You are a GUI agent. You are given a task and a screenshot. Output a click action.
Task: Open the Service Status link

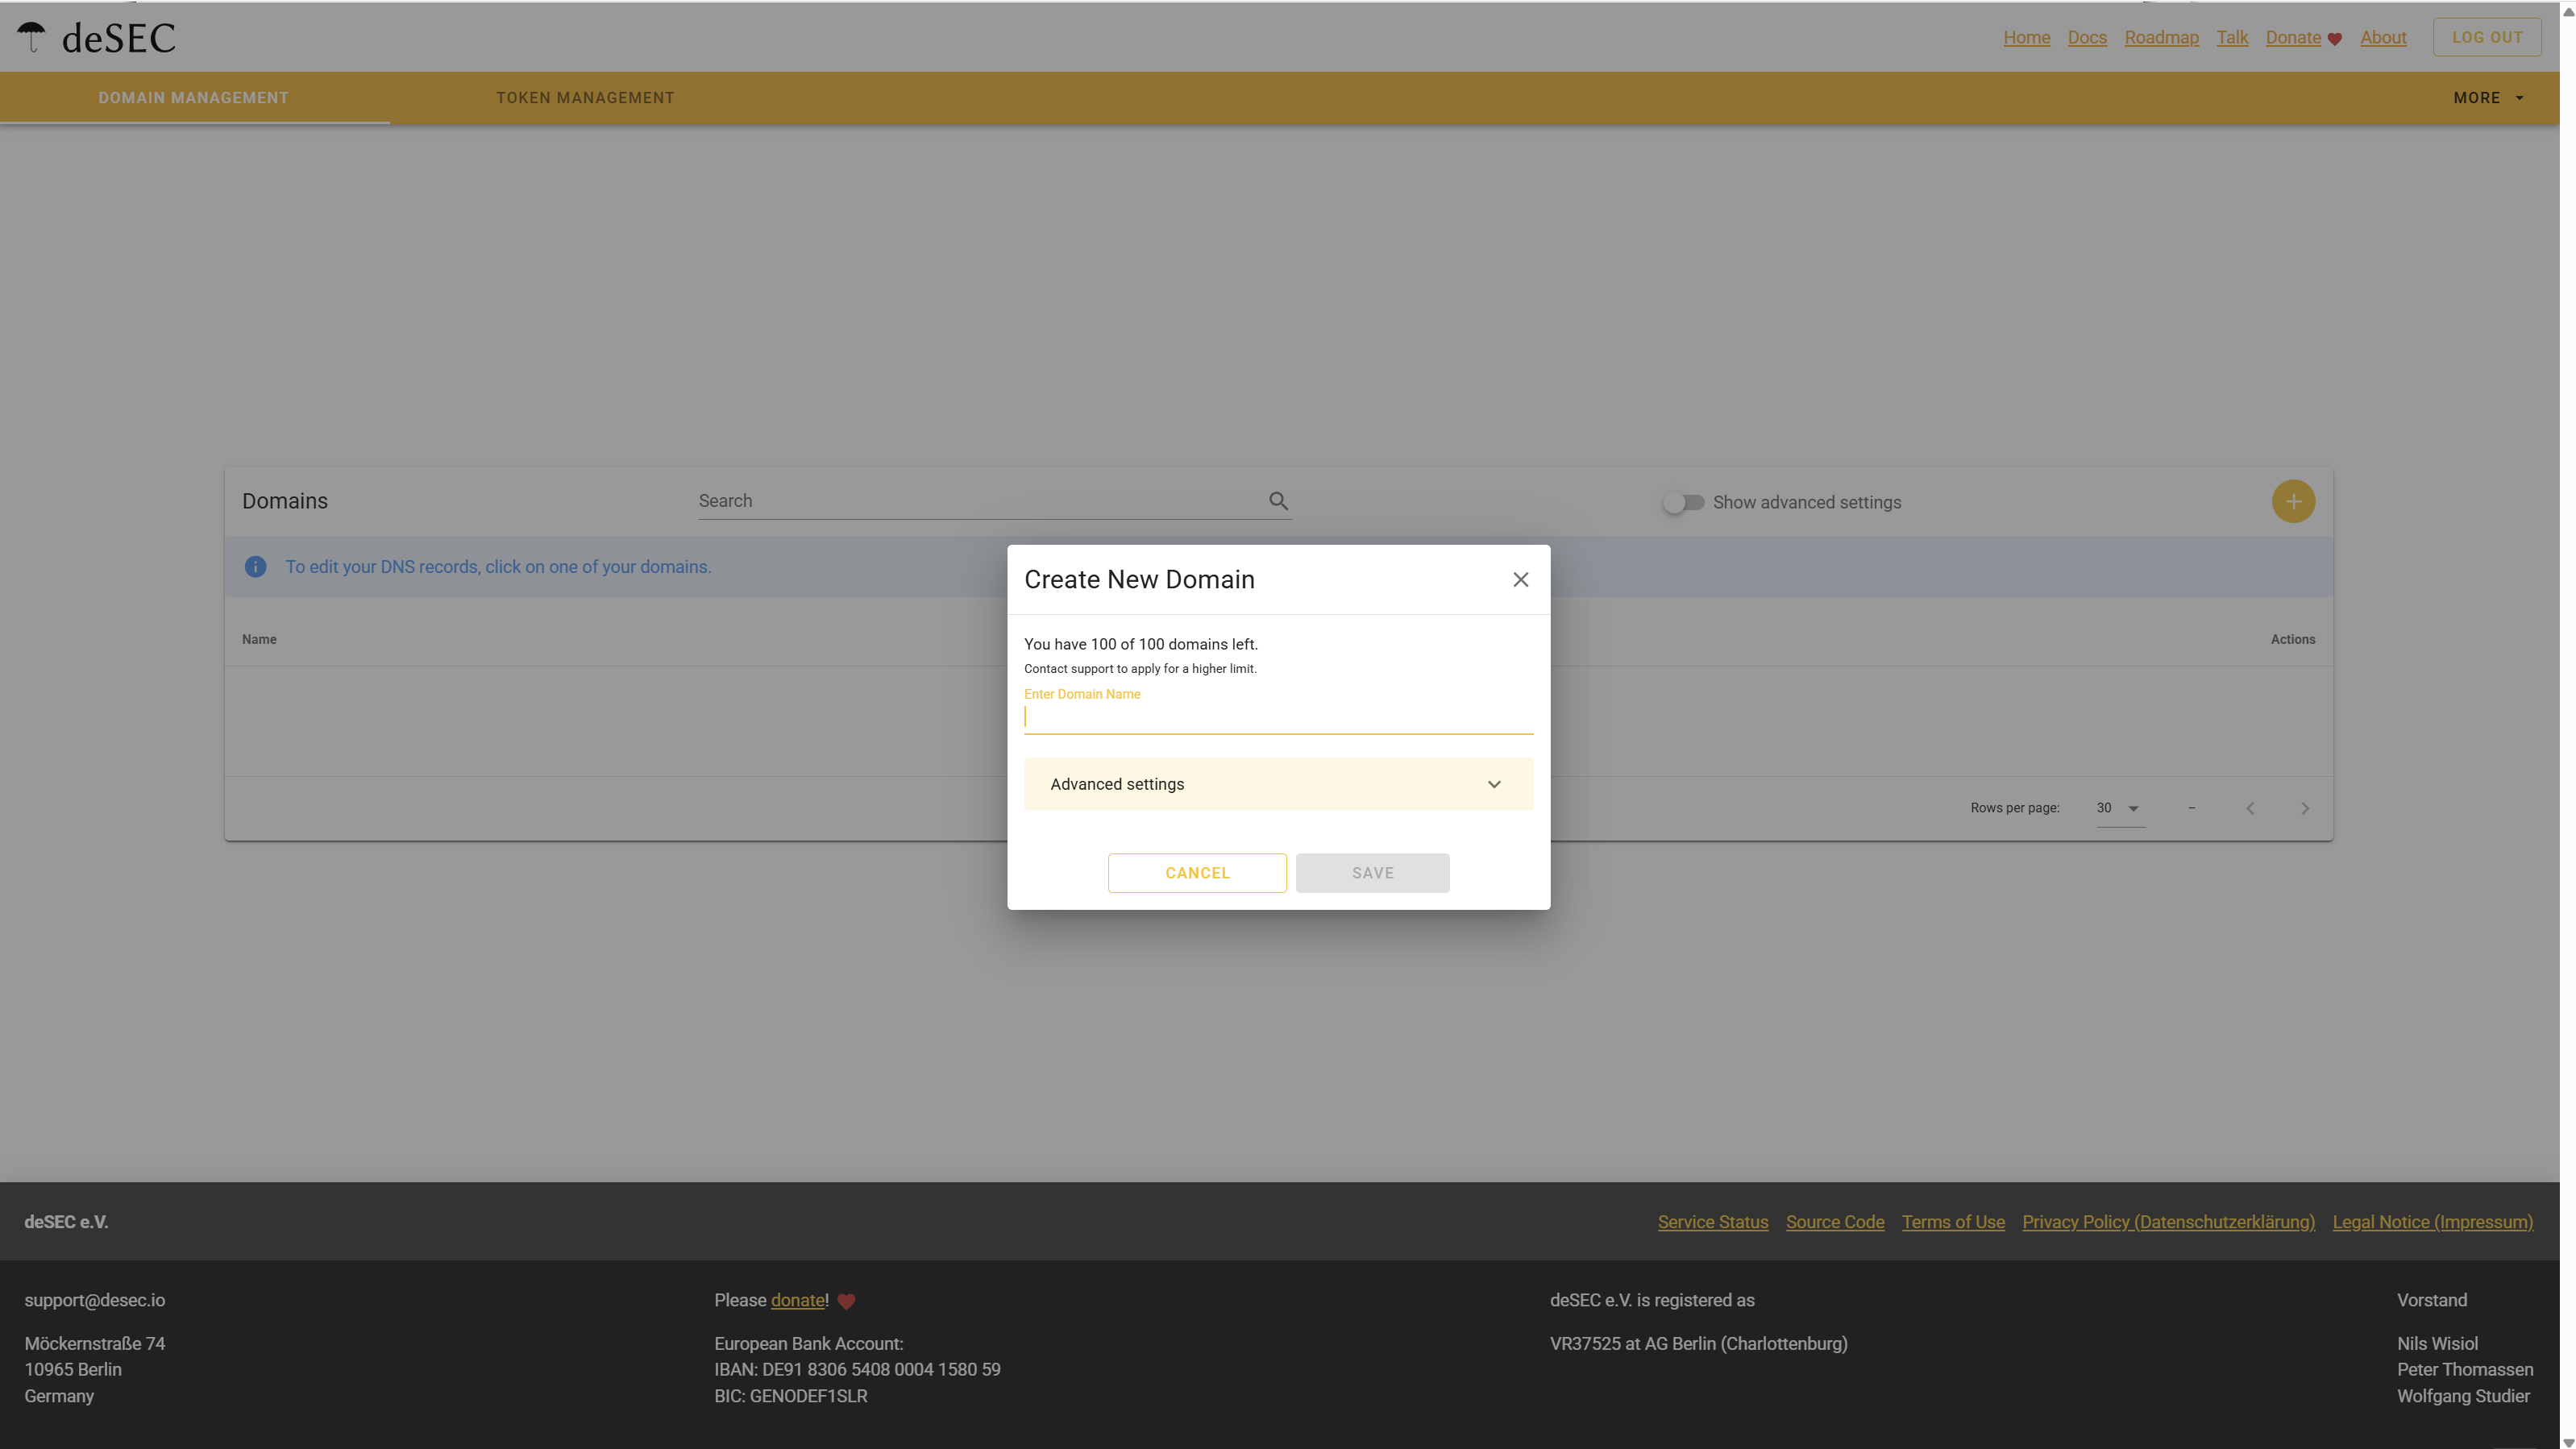(x=1712, y=1221)
